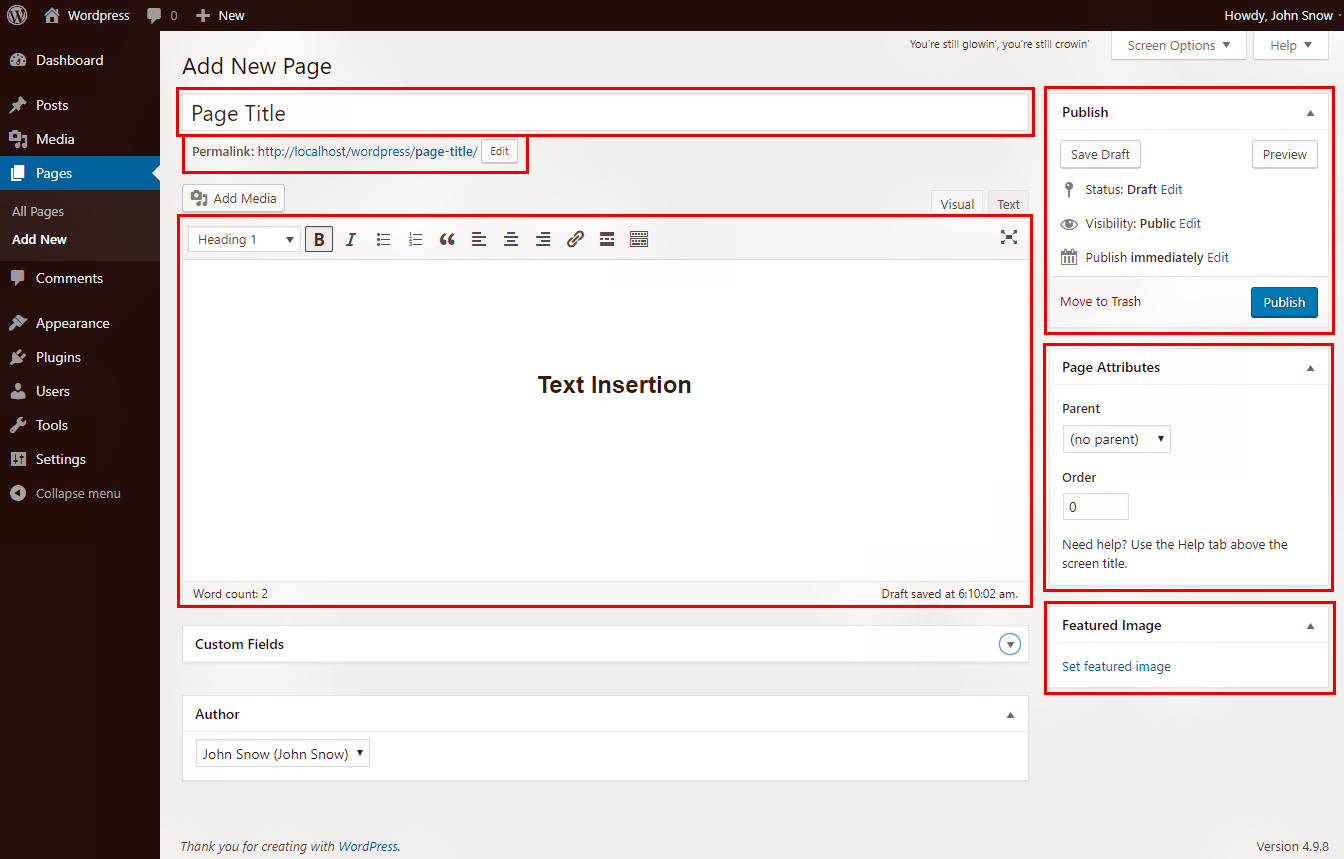Apply blockquote formatting
This screenshot has width=1344, height=859.
[x=447, y=239]
